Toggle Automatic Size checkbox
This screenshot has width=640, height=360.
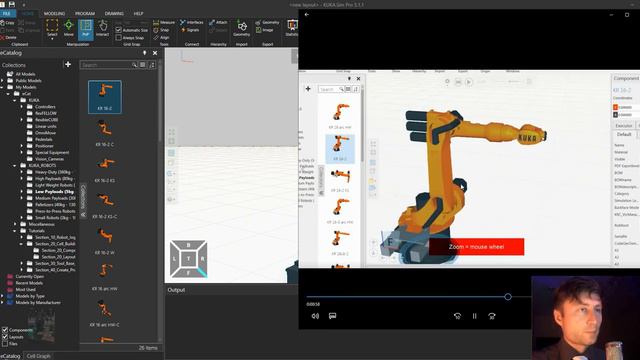click(118, 30)
